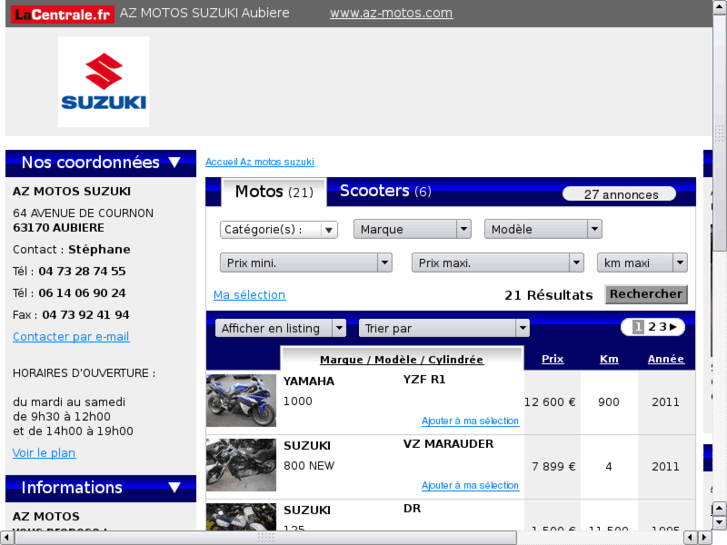
Task: Click the vertical scrollbar thumb
Action: (720, 133)
